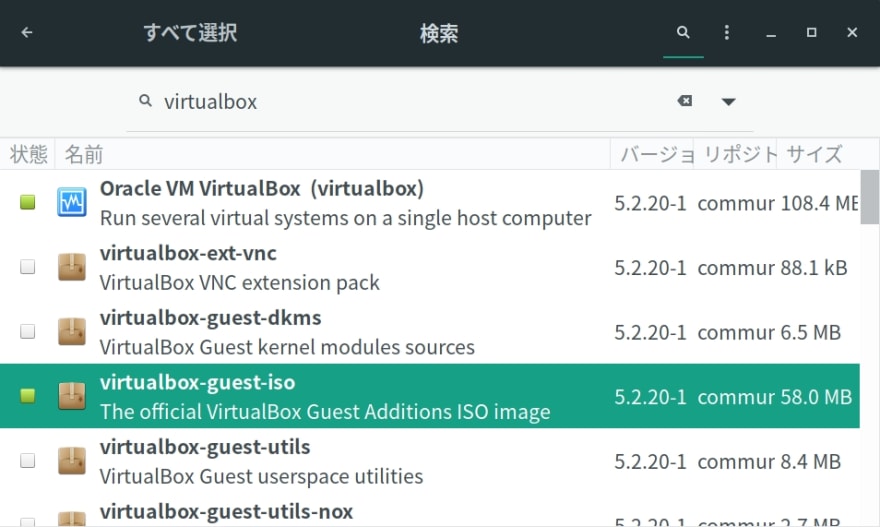Minimize the package manager window
880x527 pixels.
click(x=771, y=34)
